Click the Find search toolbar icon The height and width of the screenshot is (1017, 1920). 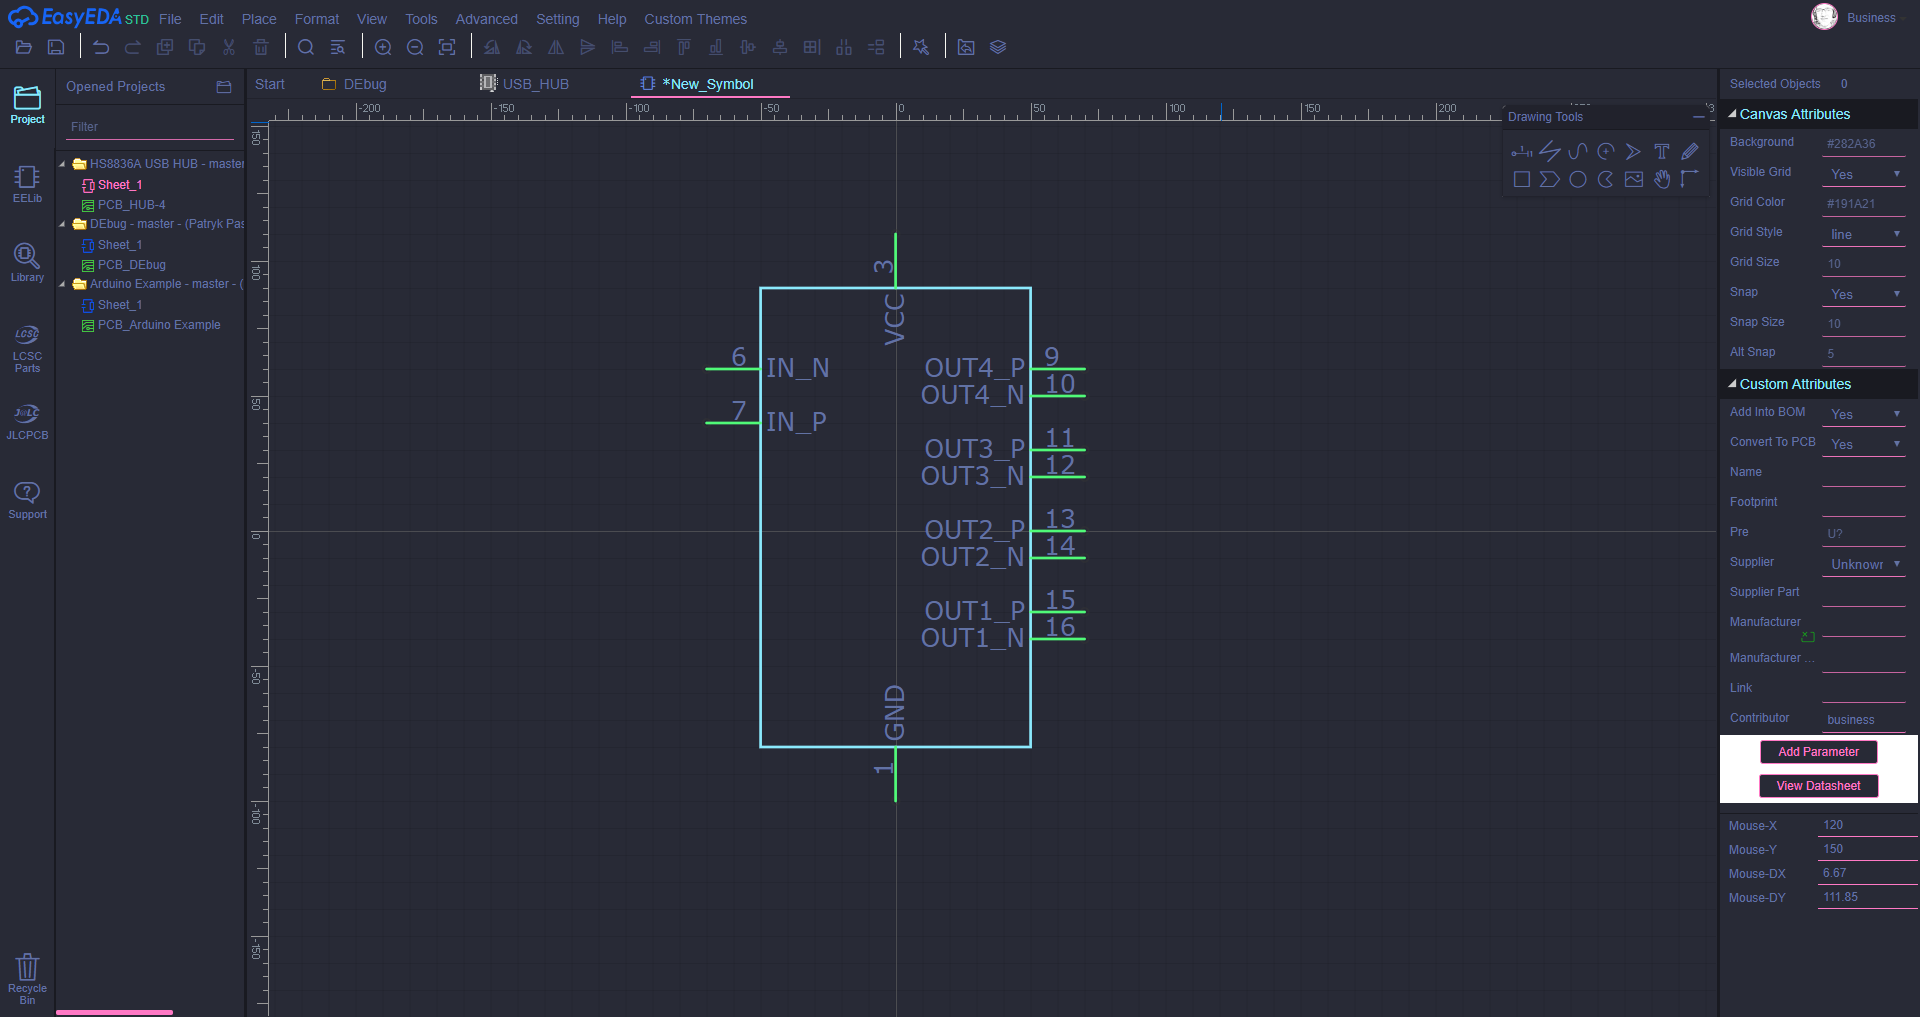(x=306, y=47)
